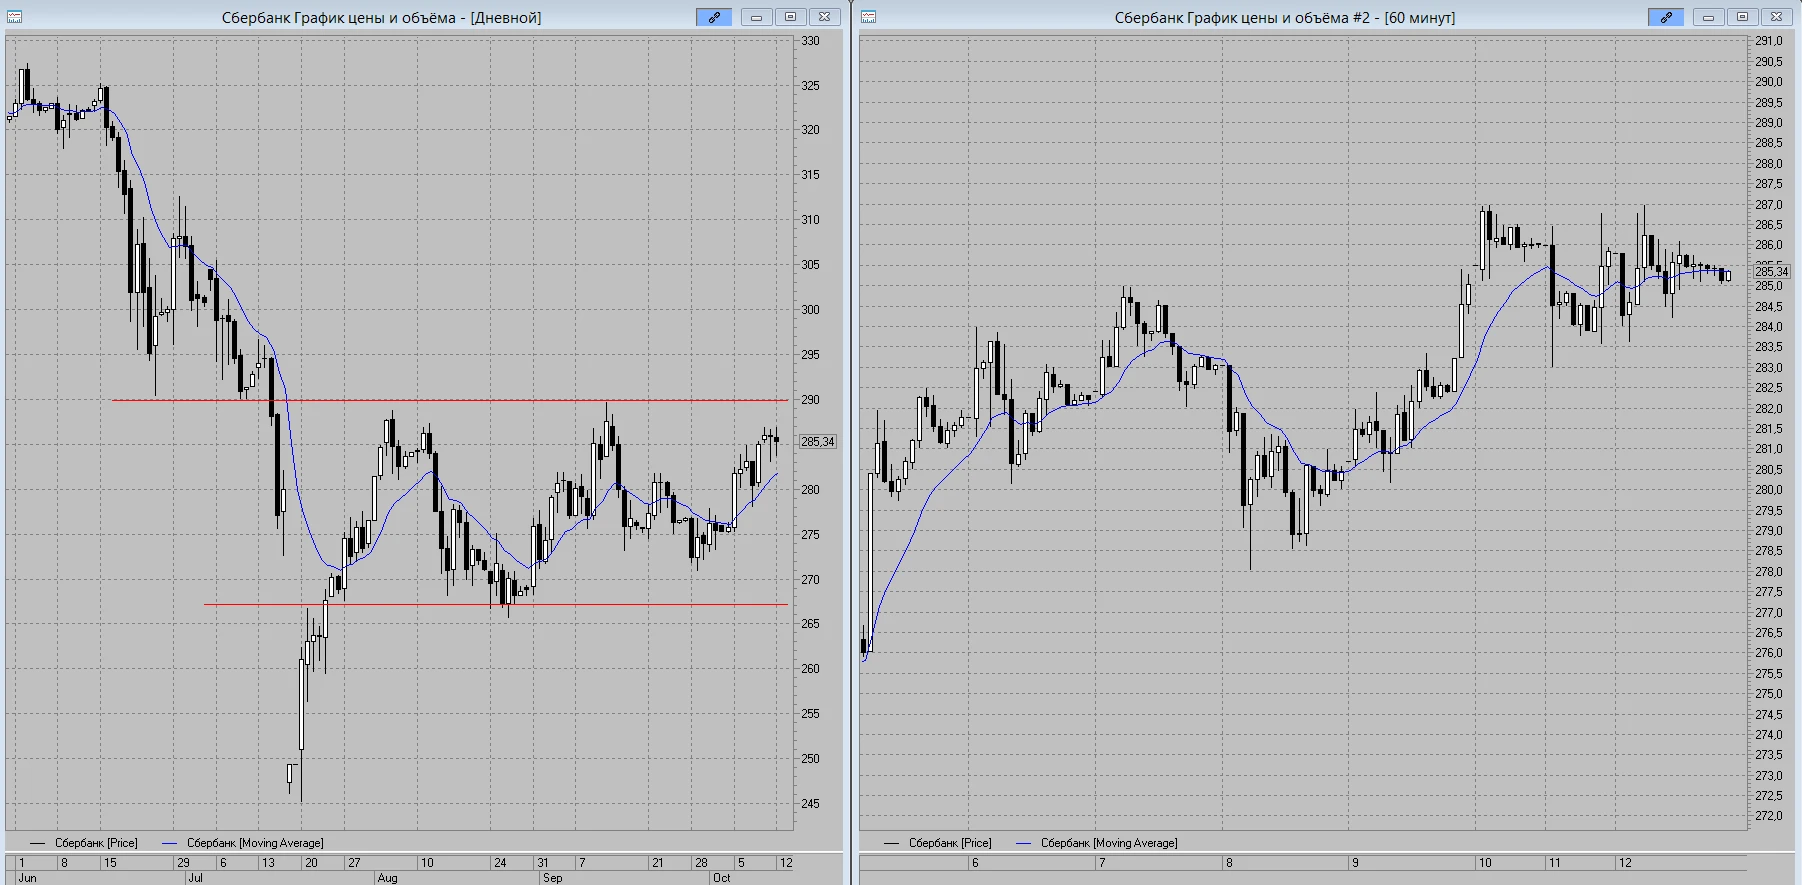Close the 60 минут chart window

tap(1776, 17)
